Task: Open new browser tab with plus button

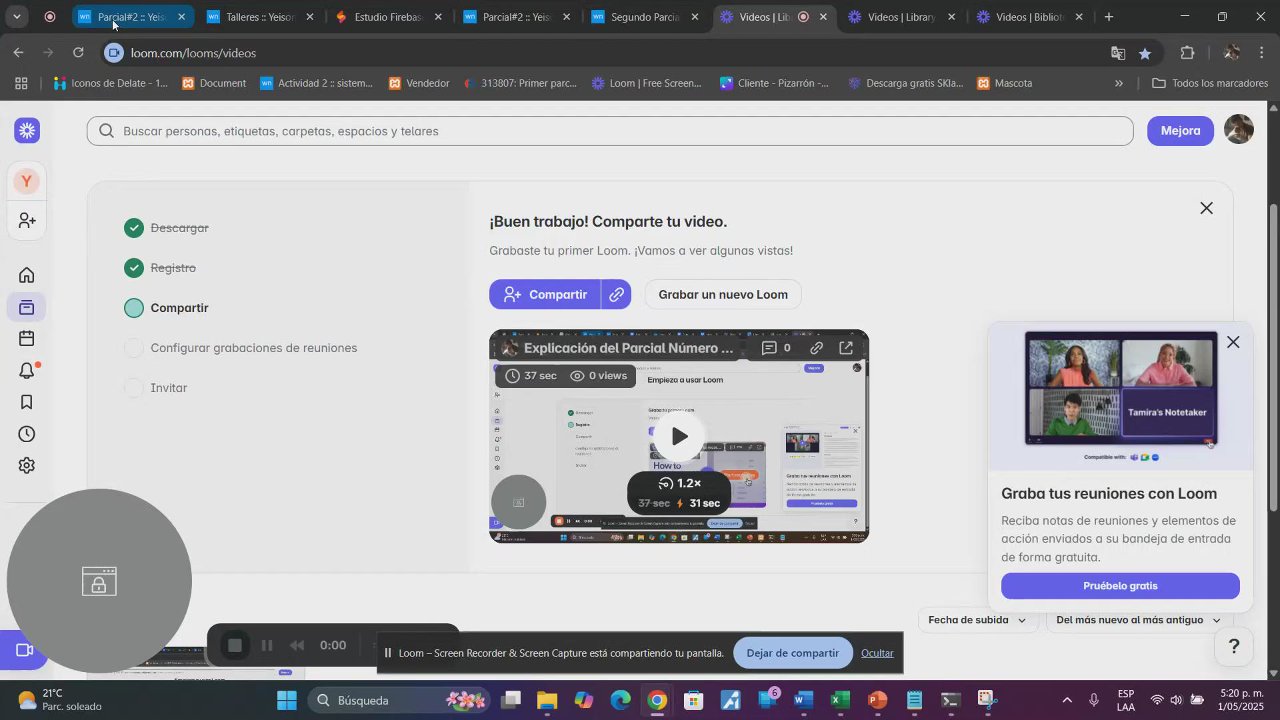Action: 1108,17
